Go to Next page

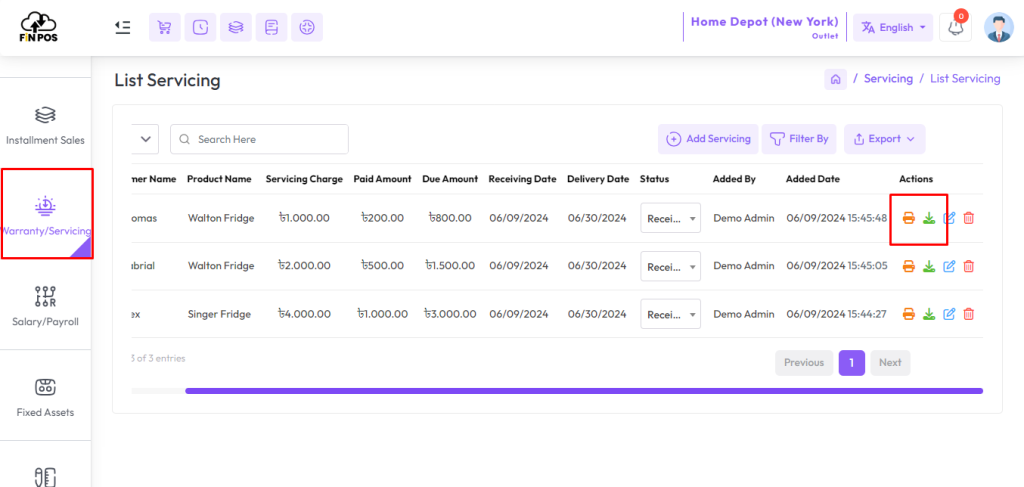coord(889,362)
